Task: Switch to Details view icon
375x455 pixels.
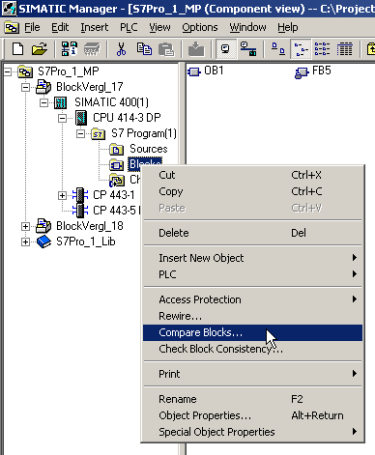Action: [344, 49]
